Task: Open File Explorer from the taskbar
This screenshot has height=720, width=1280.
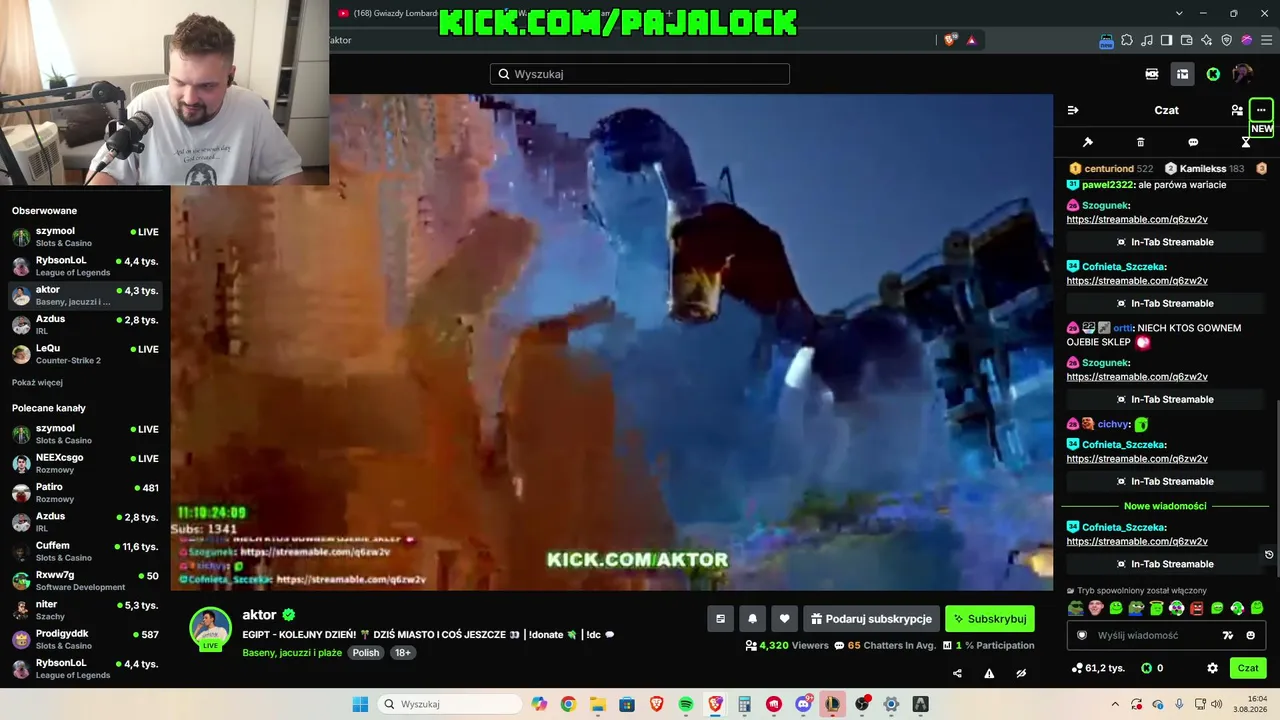Action: click(598, 704)
